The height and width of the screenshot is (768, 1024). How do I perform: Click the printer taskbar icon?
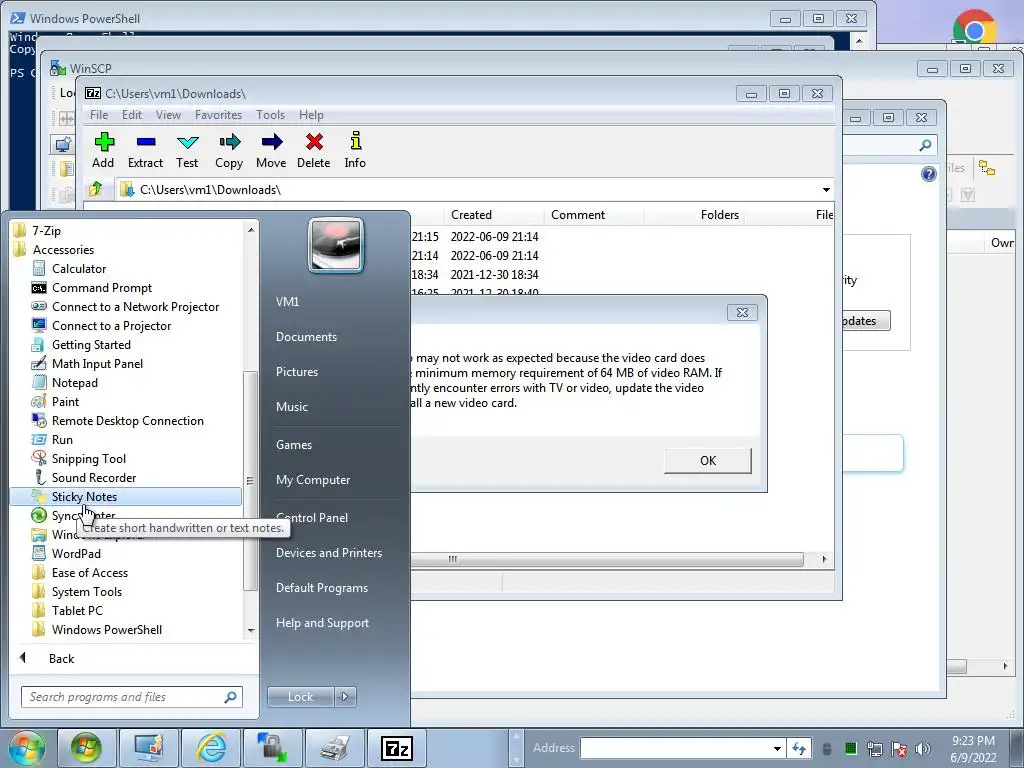coord(335,748)
